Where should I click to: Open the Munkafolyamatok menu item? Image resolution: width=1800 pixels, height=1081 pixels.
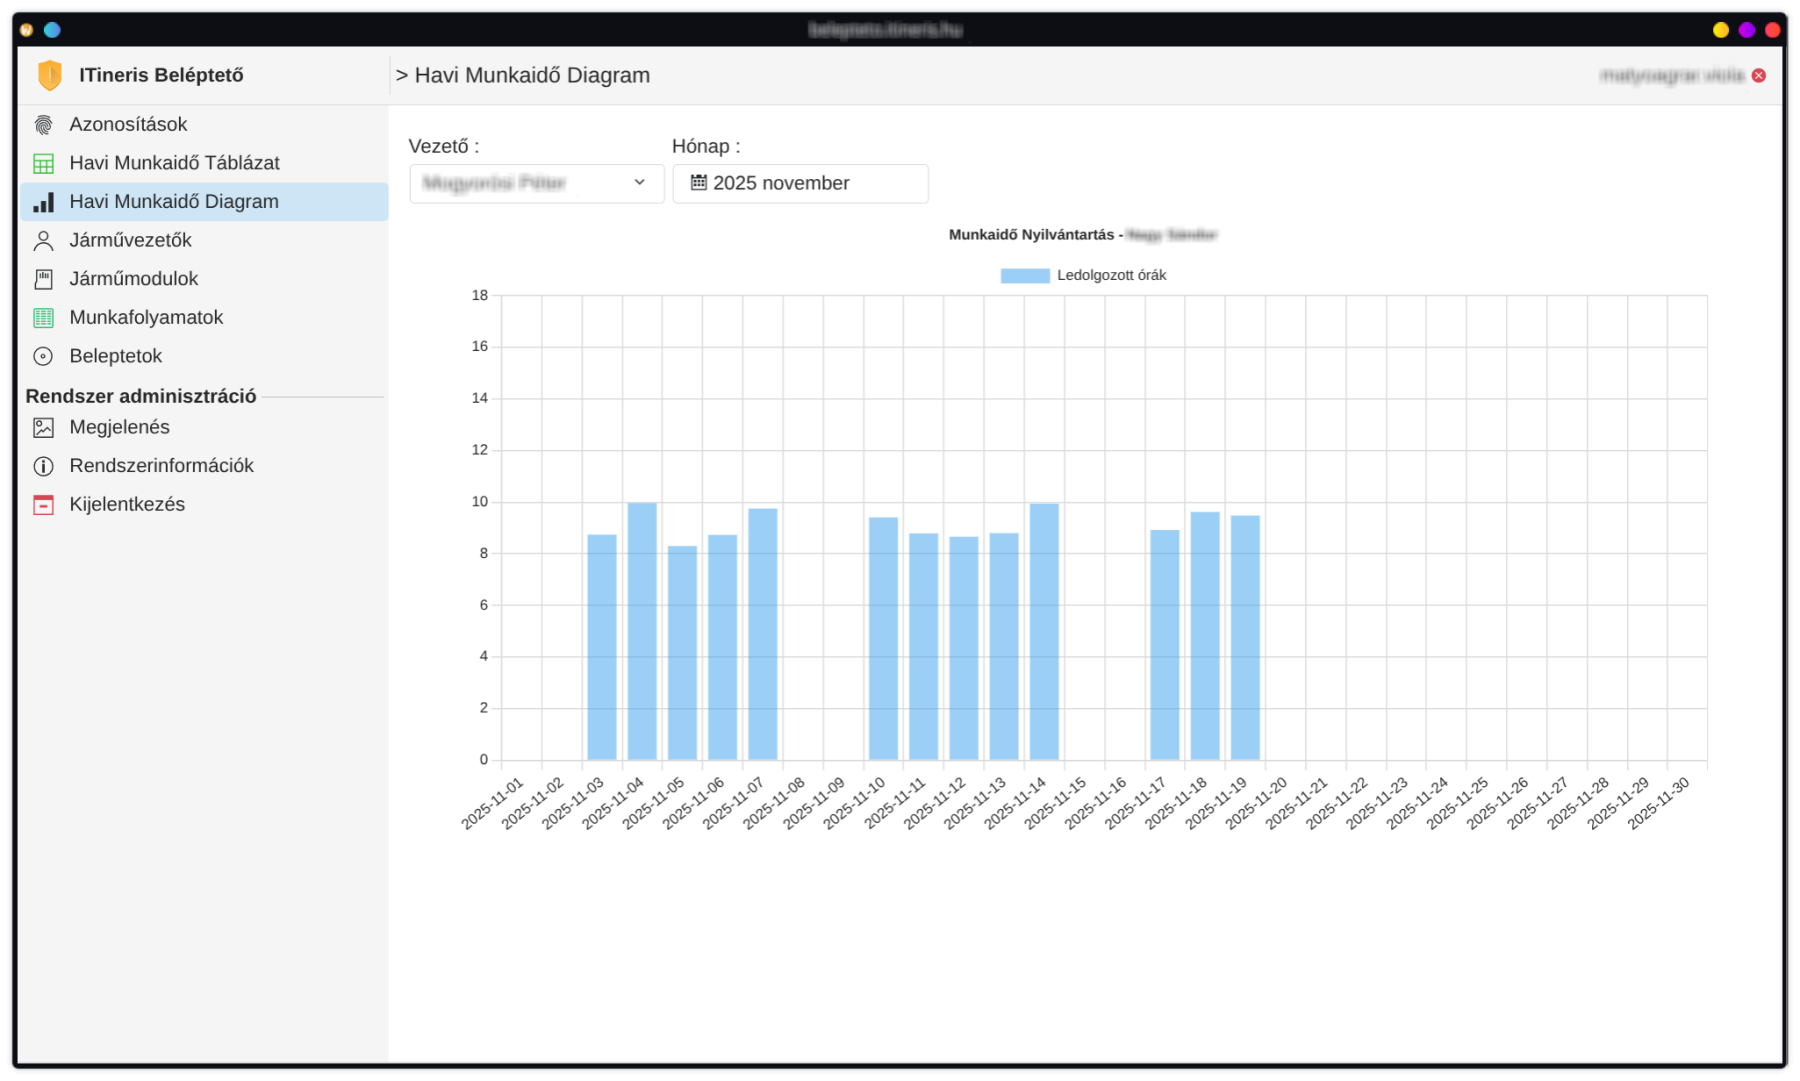(x=146, y=318)
